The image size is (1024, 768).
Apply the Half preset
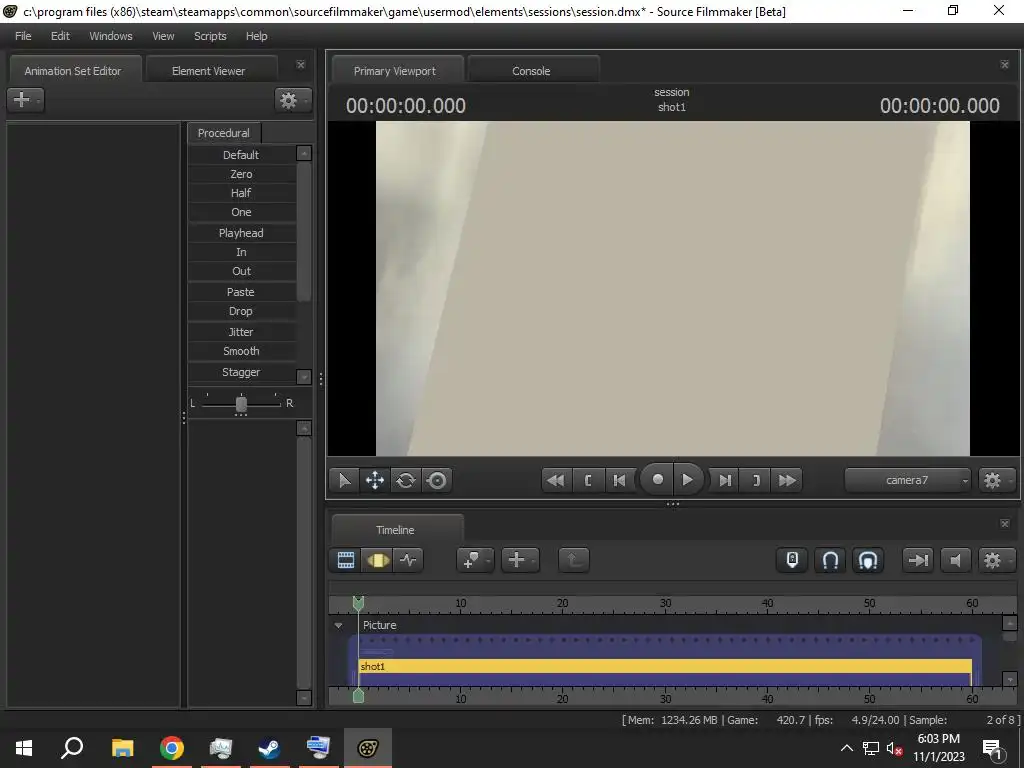tap(241, 193)
